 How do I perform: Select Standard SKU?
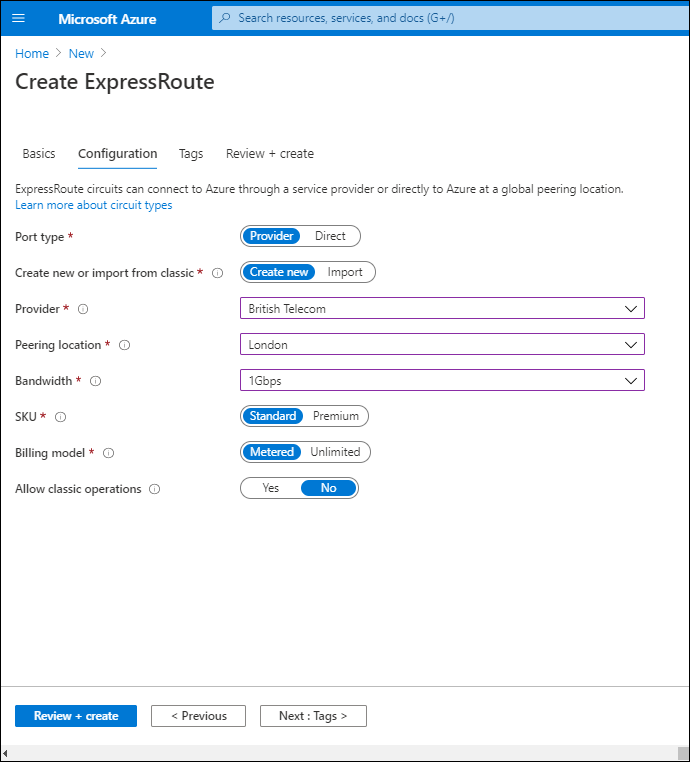click(273, 416)
